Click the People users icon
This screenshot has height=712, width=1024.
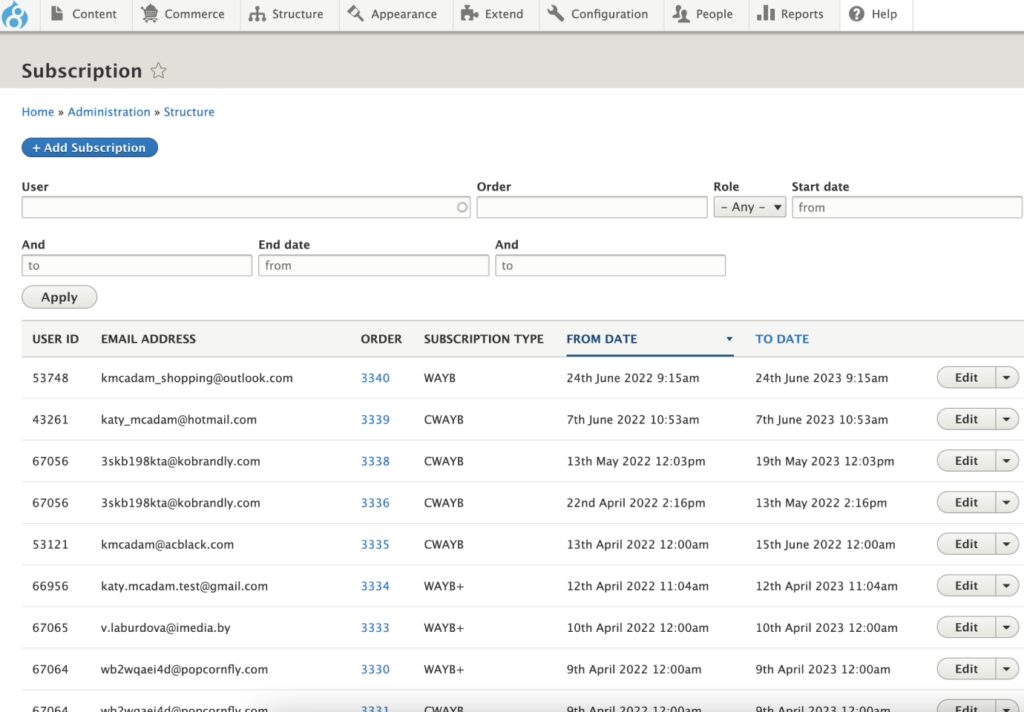[x=680, y=14]
